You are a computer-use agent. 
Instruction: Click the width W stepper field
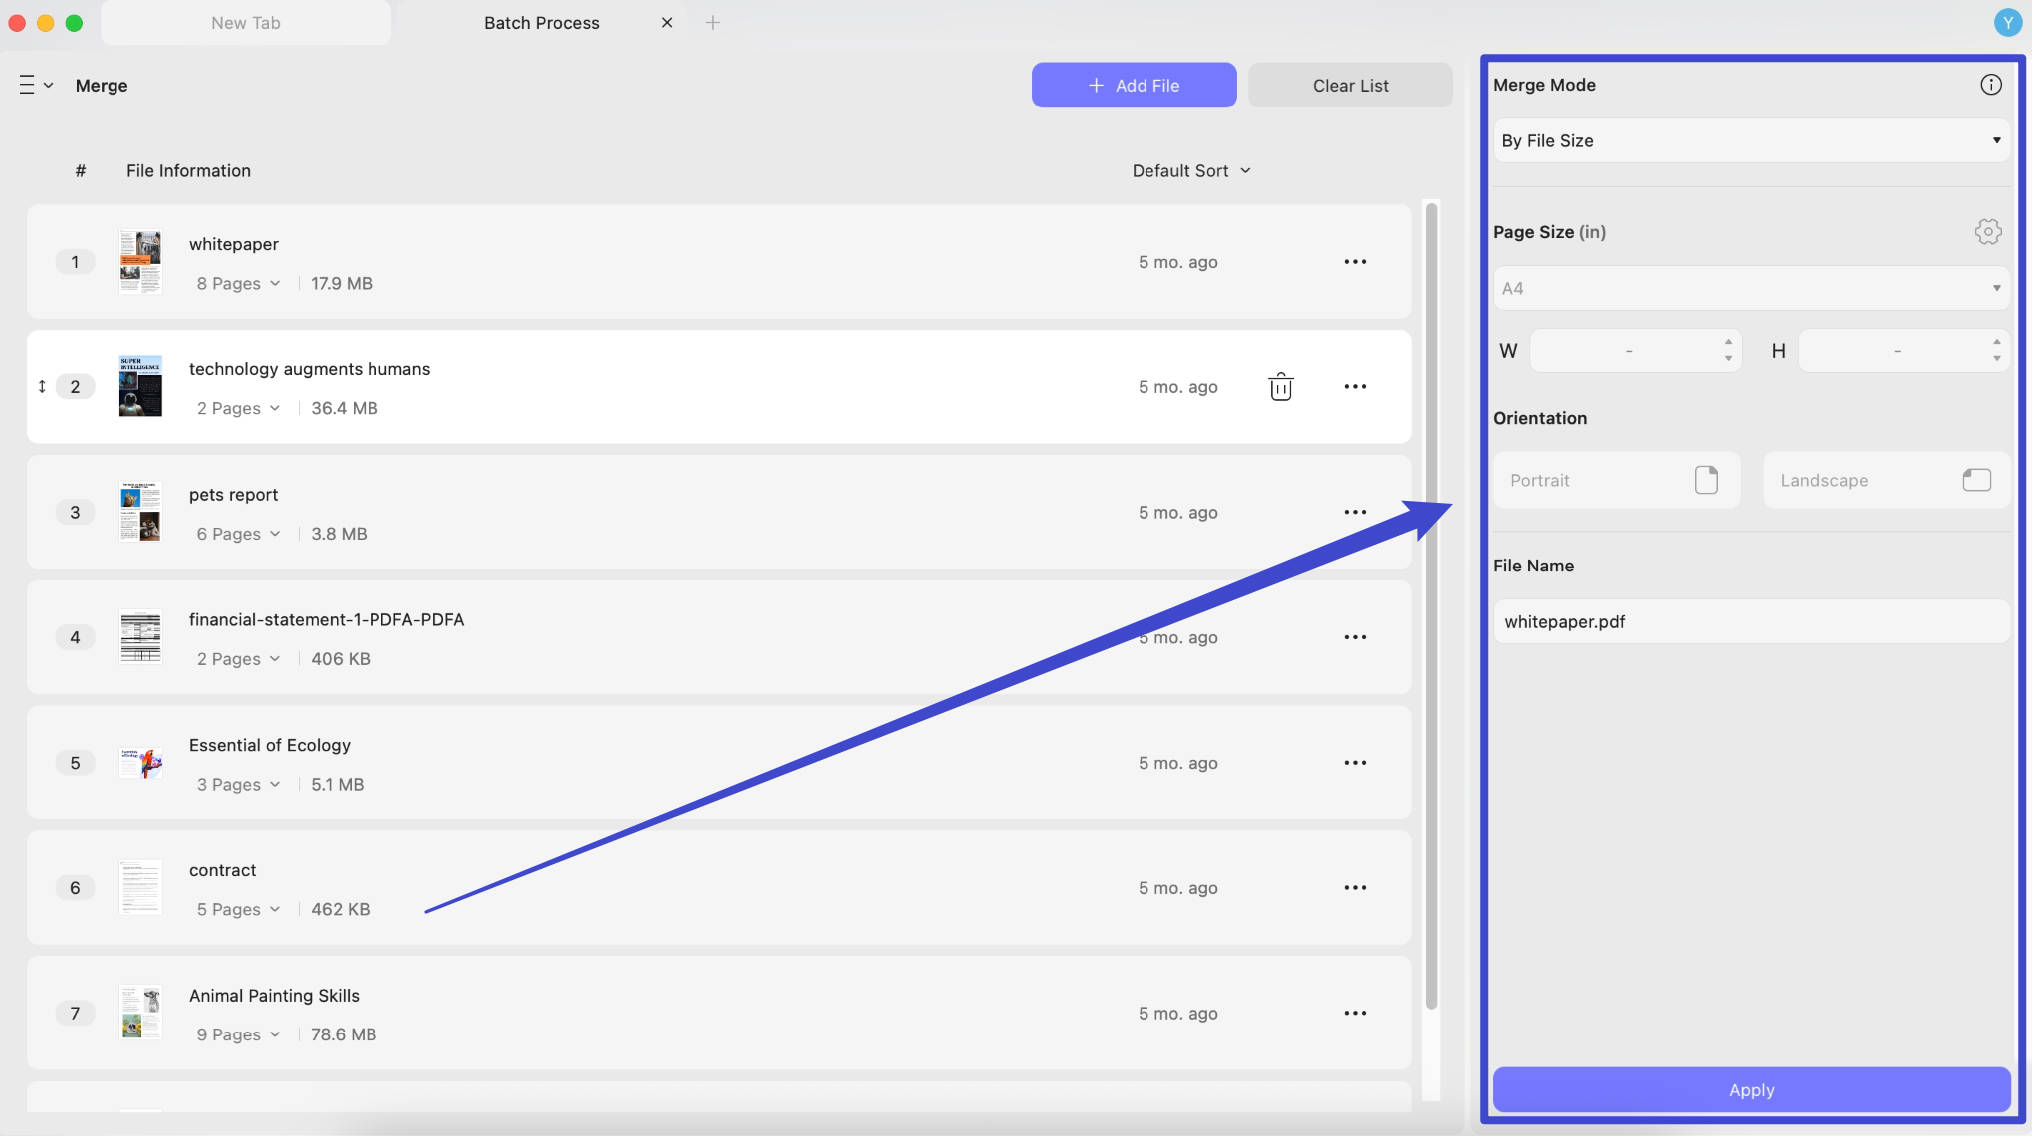(x=1635, y=351)
